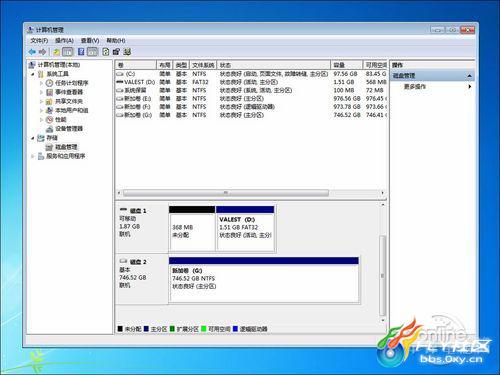Image resolution: width=500 pixels, height=375 pixels.
Task: Go back with the blue left arrow
Action: click(32, 52)
